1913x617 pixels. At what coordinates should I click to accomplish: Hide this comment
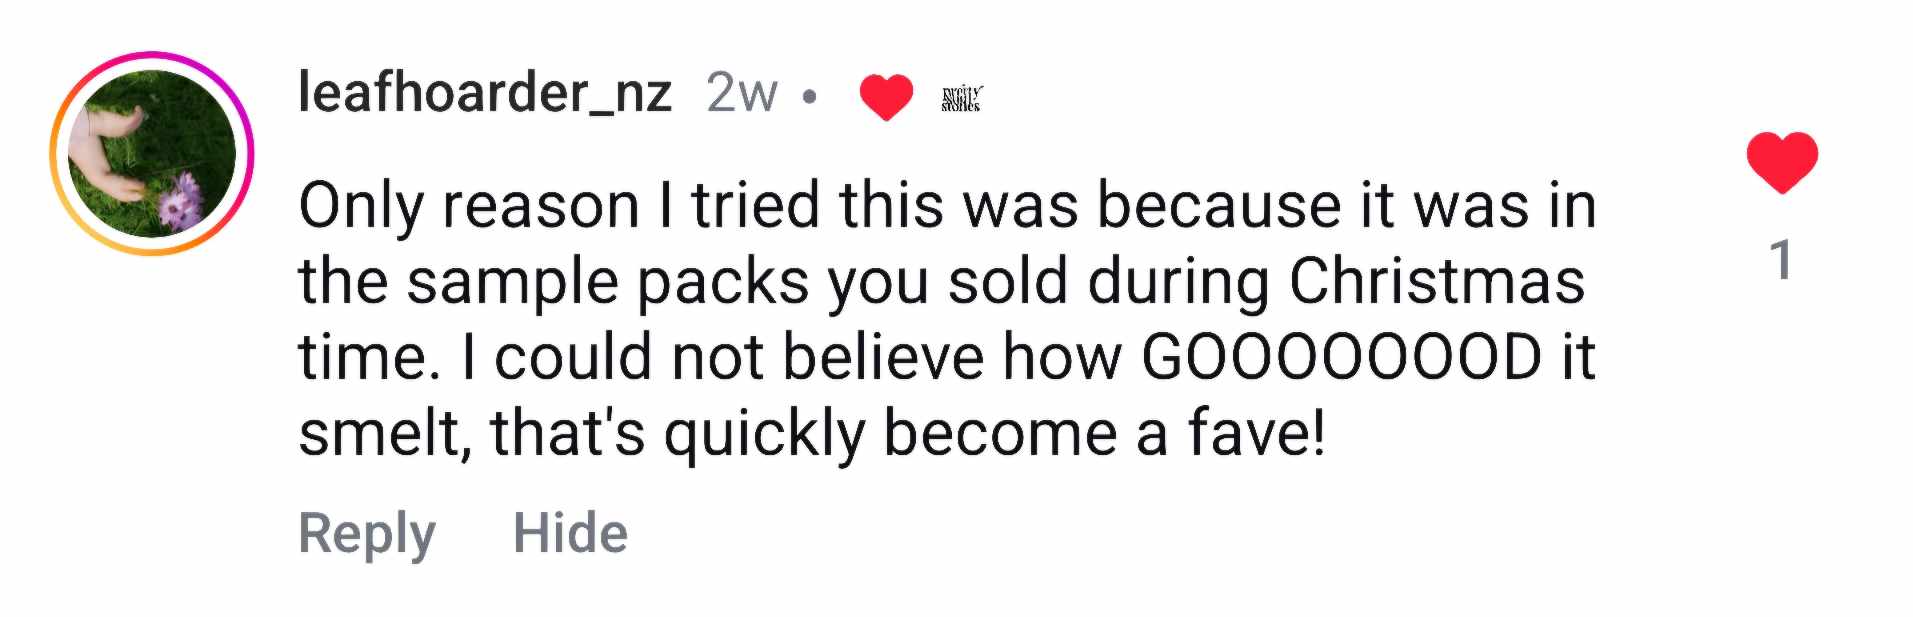[x=570, y=533]
